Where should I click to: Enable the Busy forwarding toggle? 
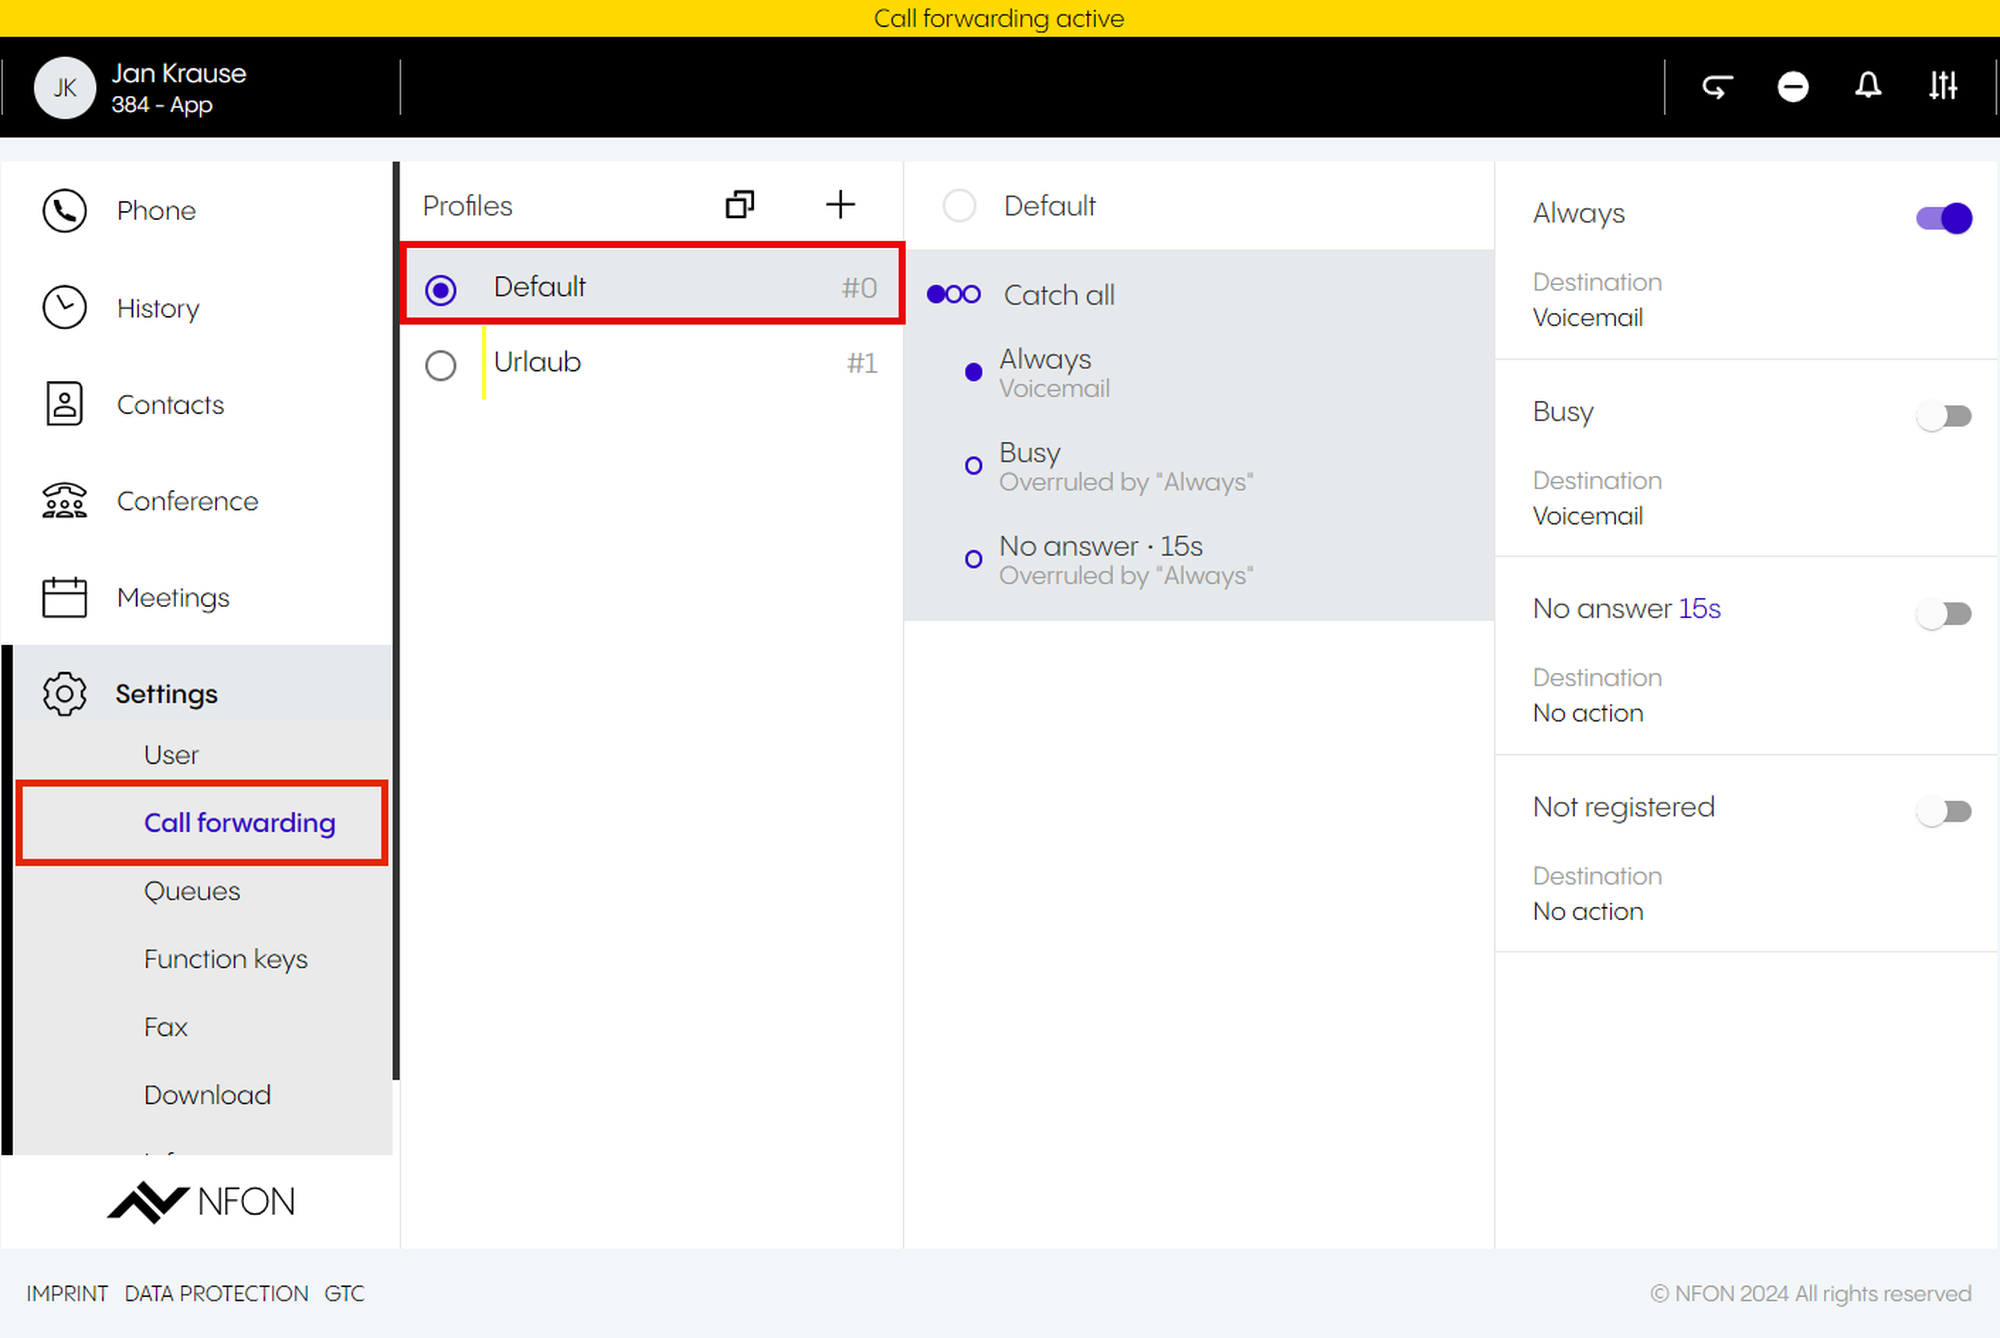click(1943, 415)
